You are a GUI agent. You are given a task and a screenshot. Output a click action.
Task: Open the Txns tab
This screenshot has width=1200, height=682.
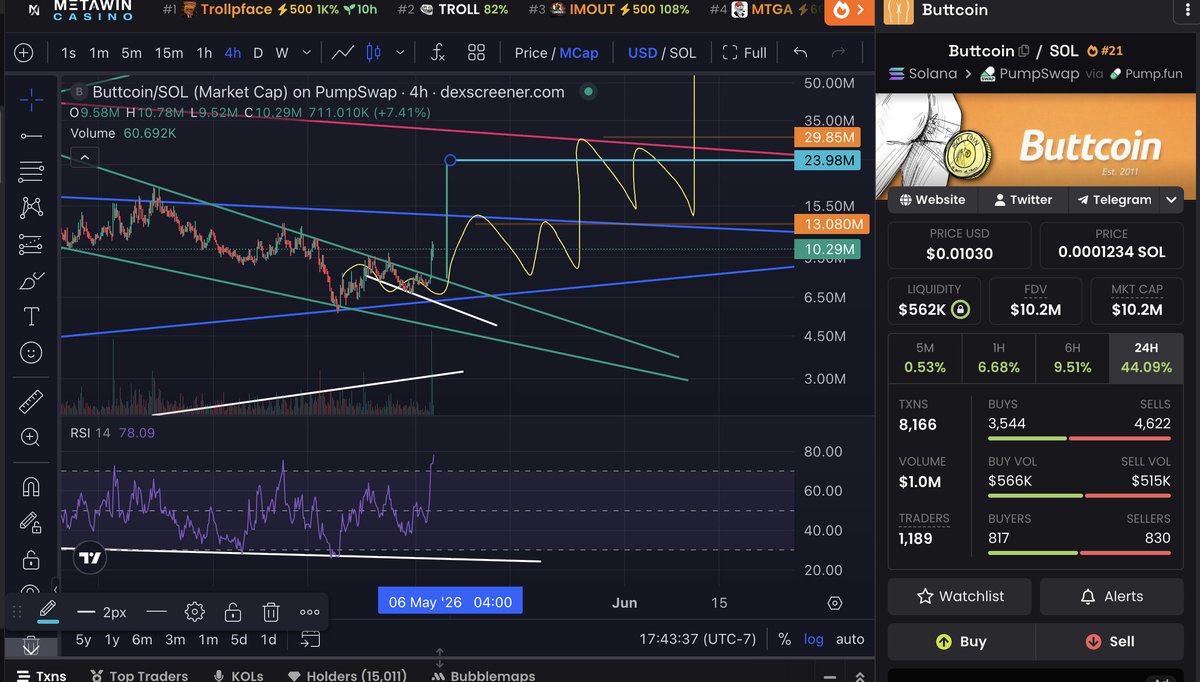[41, 675]
